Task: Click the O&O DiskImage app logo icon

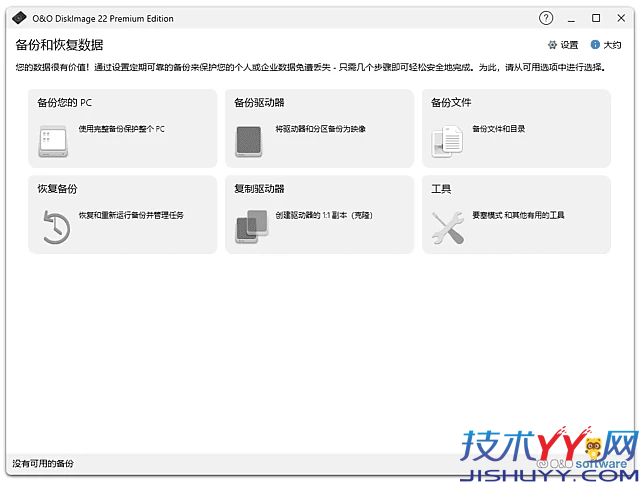Action: pyautogui.click(x=19, y=18)
